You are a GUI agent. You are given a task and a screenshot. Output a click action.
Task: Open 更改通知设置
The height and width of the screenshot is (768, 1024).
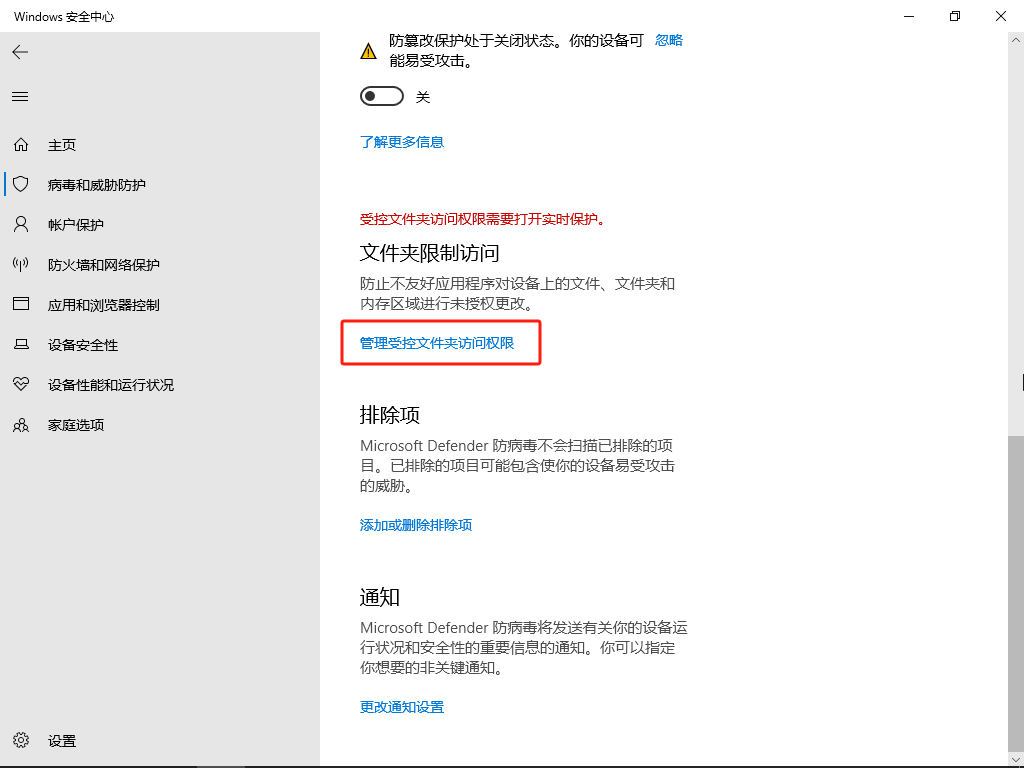tap(400, 706)
